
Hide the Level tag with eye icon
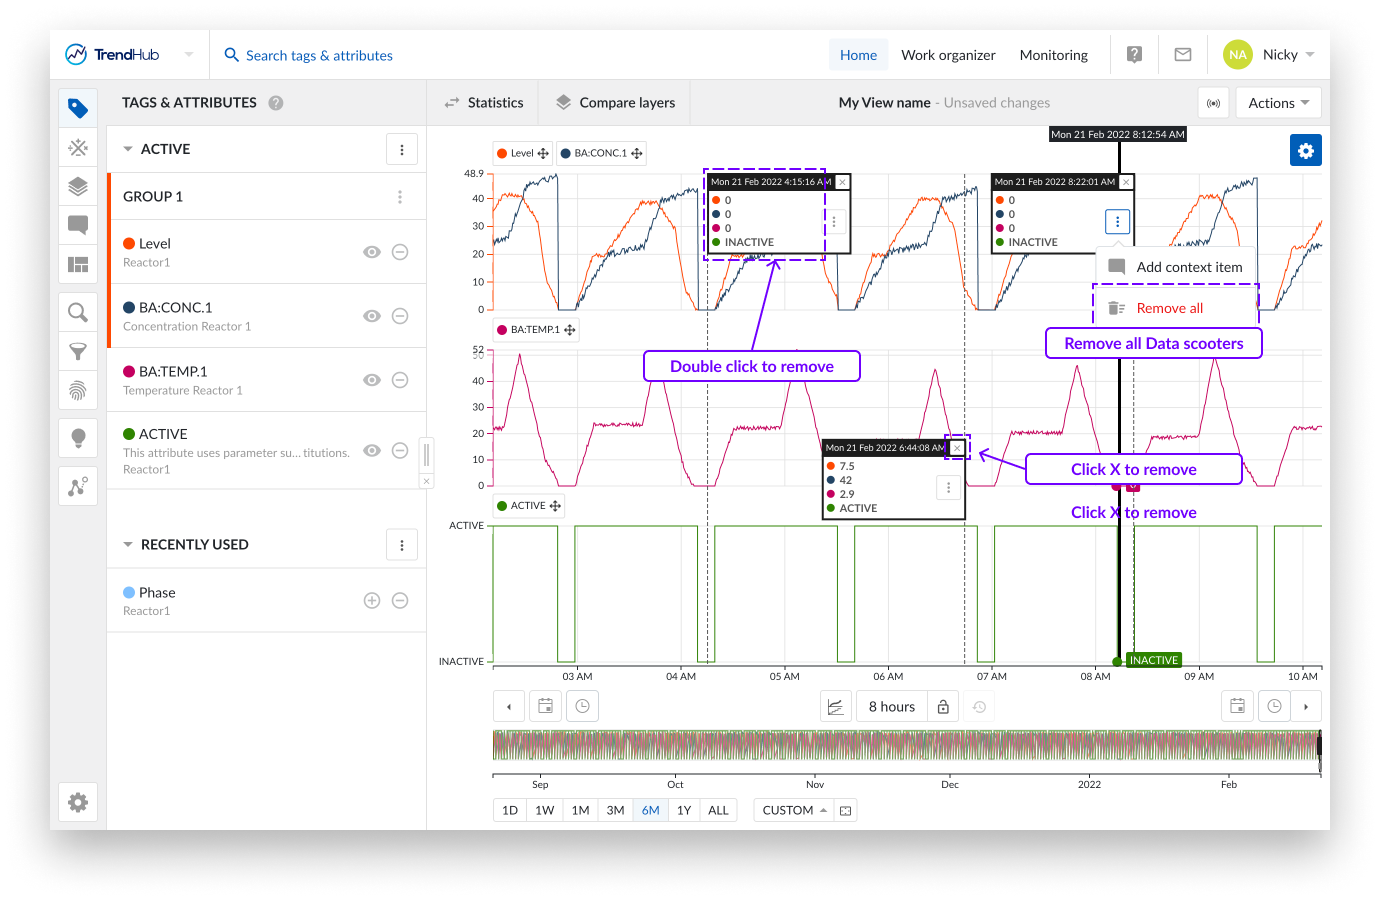(372, 252)
